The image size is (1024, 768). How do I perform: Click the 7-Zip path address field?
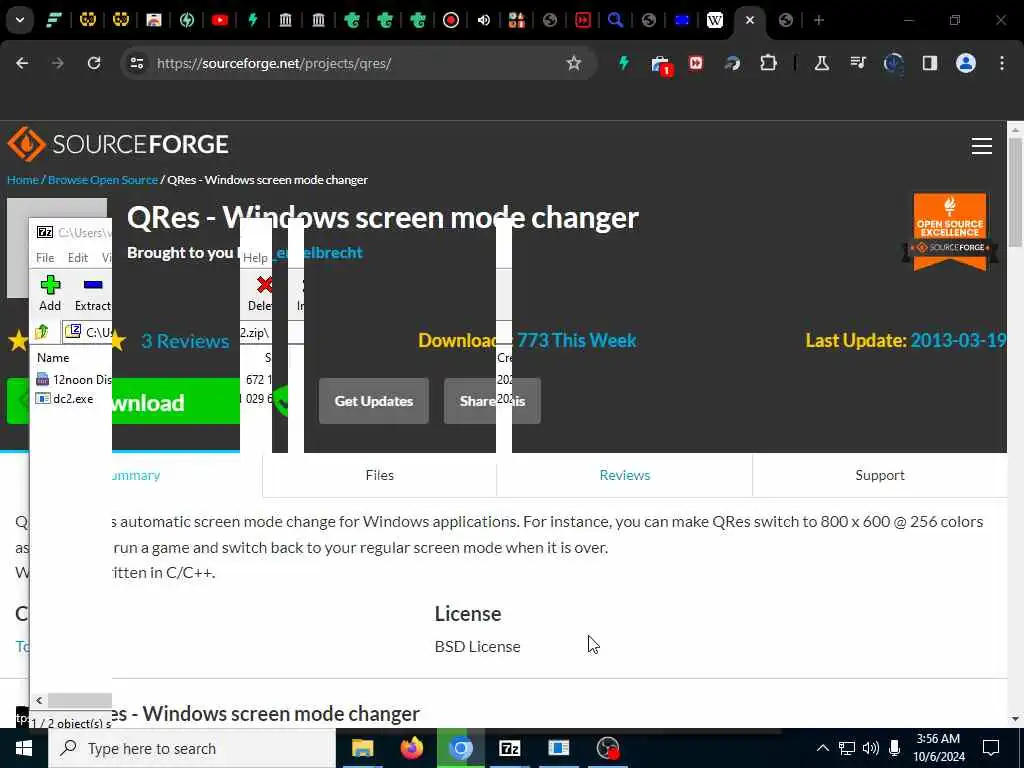point(88,332)
